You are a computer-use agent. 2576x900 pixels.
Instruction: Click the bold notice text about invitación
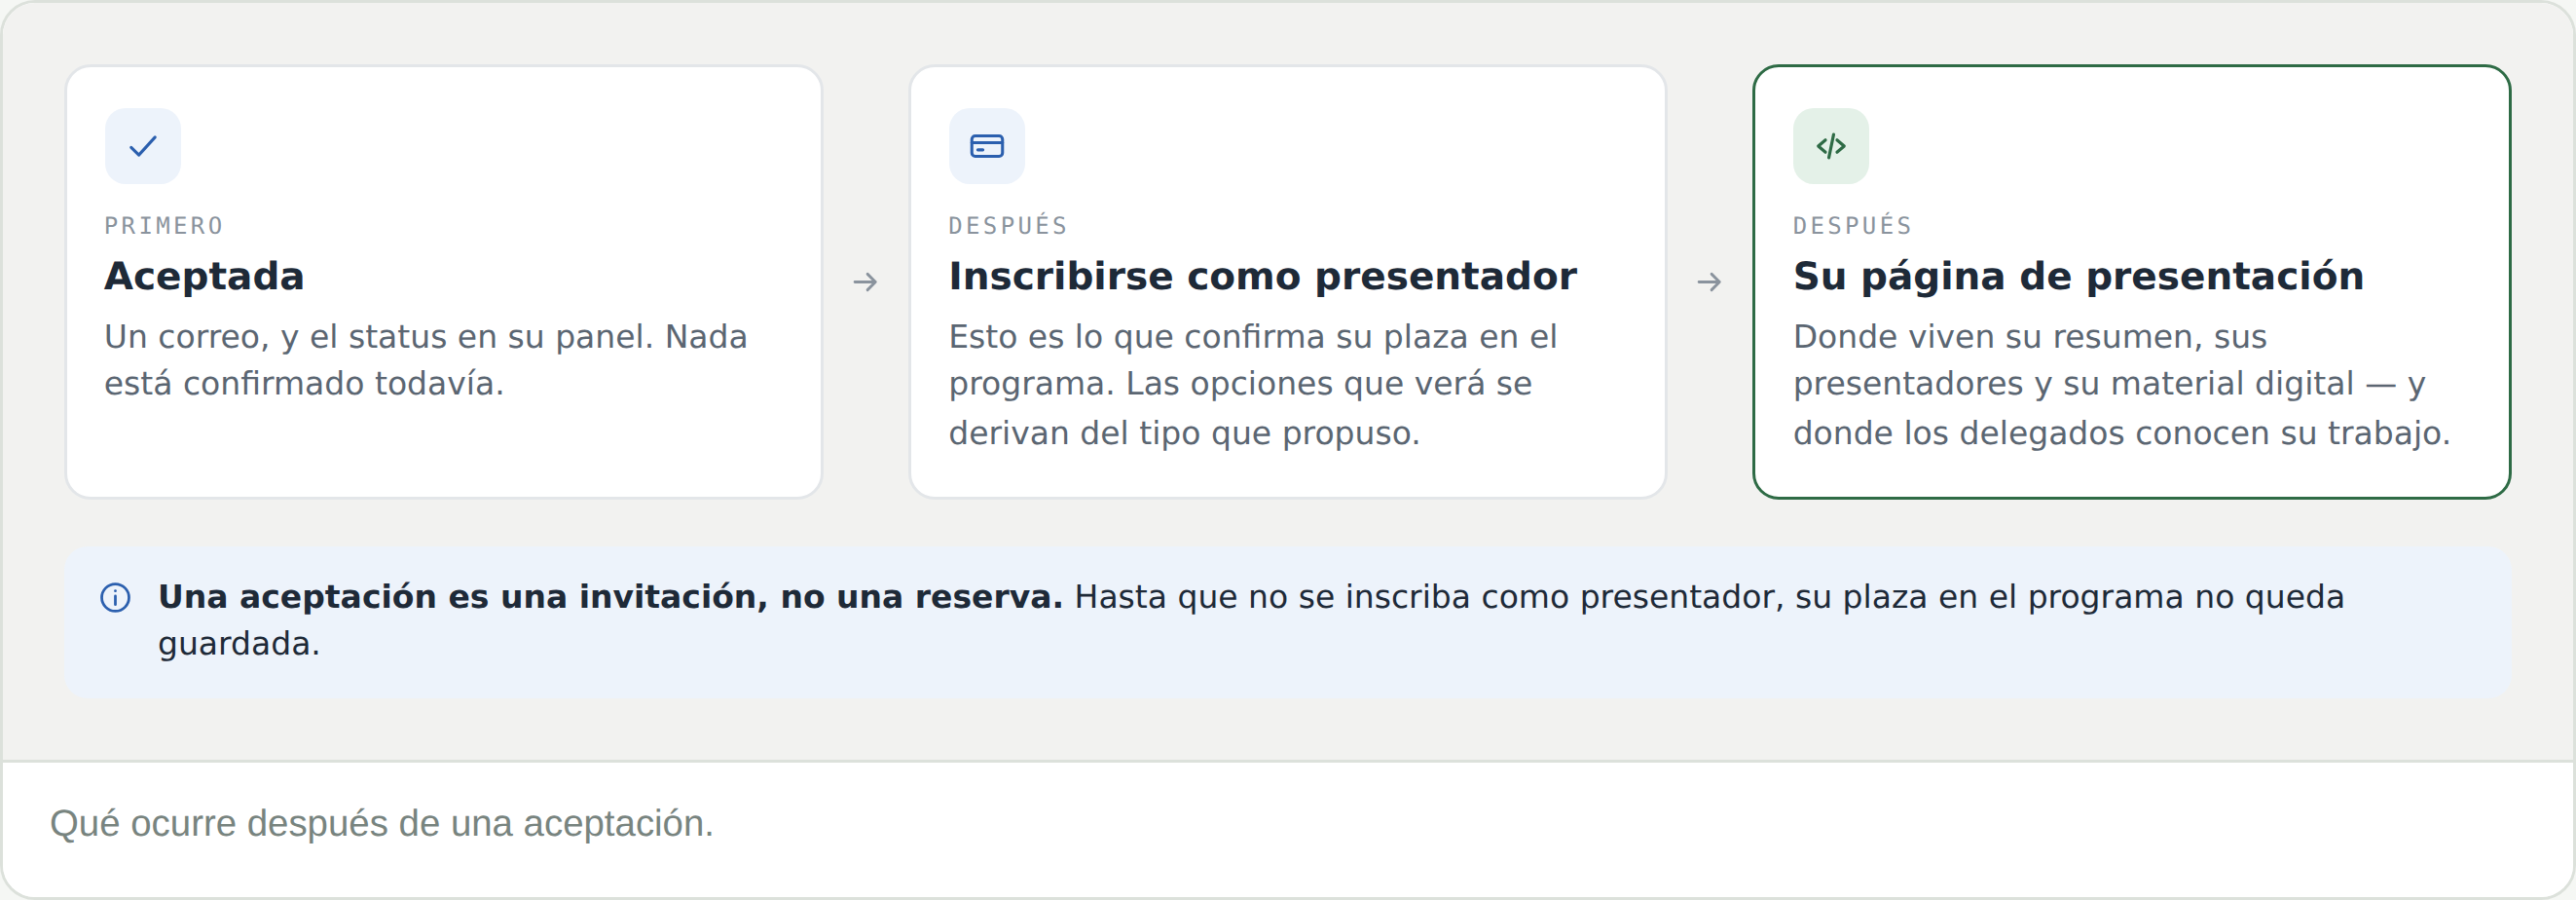(x=610, y=597)
